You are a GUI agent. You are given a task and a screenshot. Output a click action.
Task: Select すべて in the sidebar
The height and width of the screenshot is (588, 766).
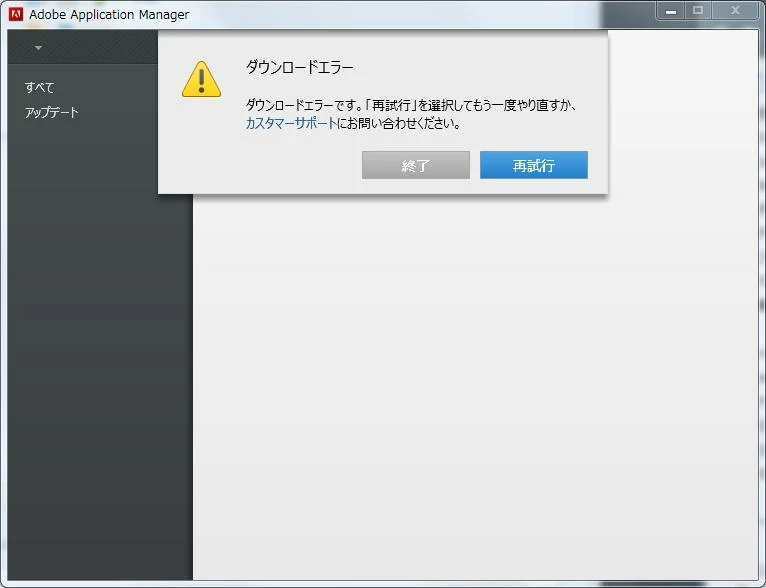coord(40,87)
